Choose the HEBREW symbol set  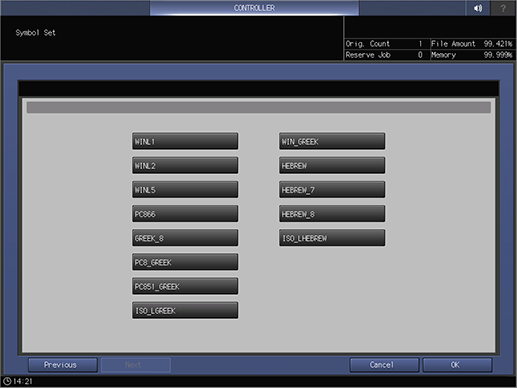coord(332,165)
